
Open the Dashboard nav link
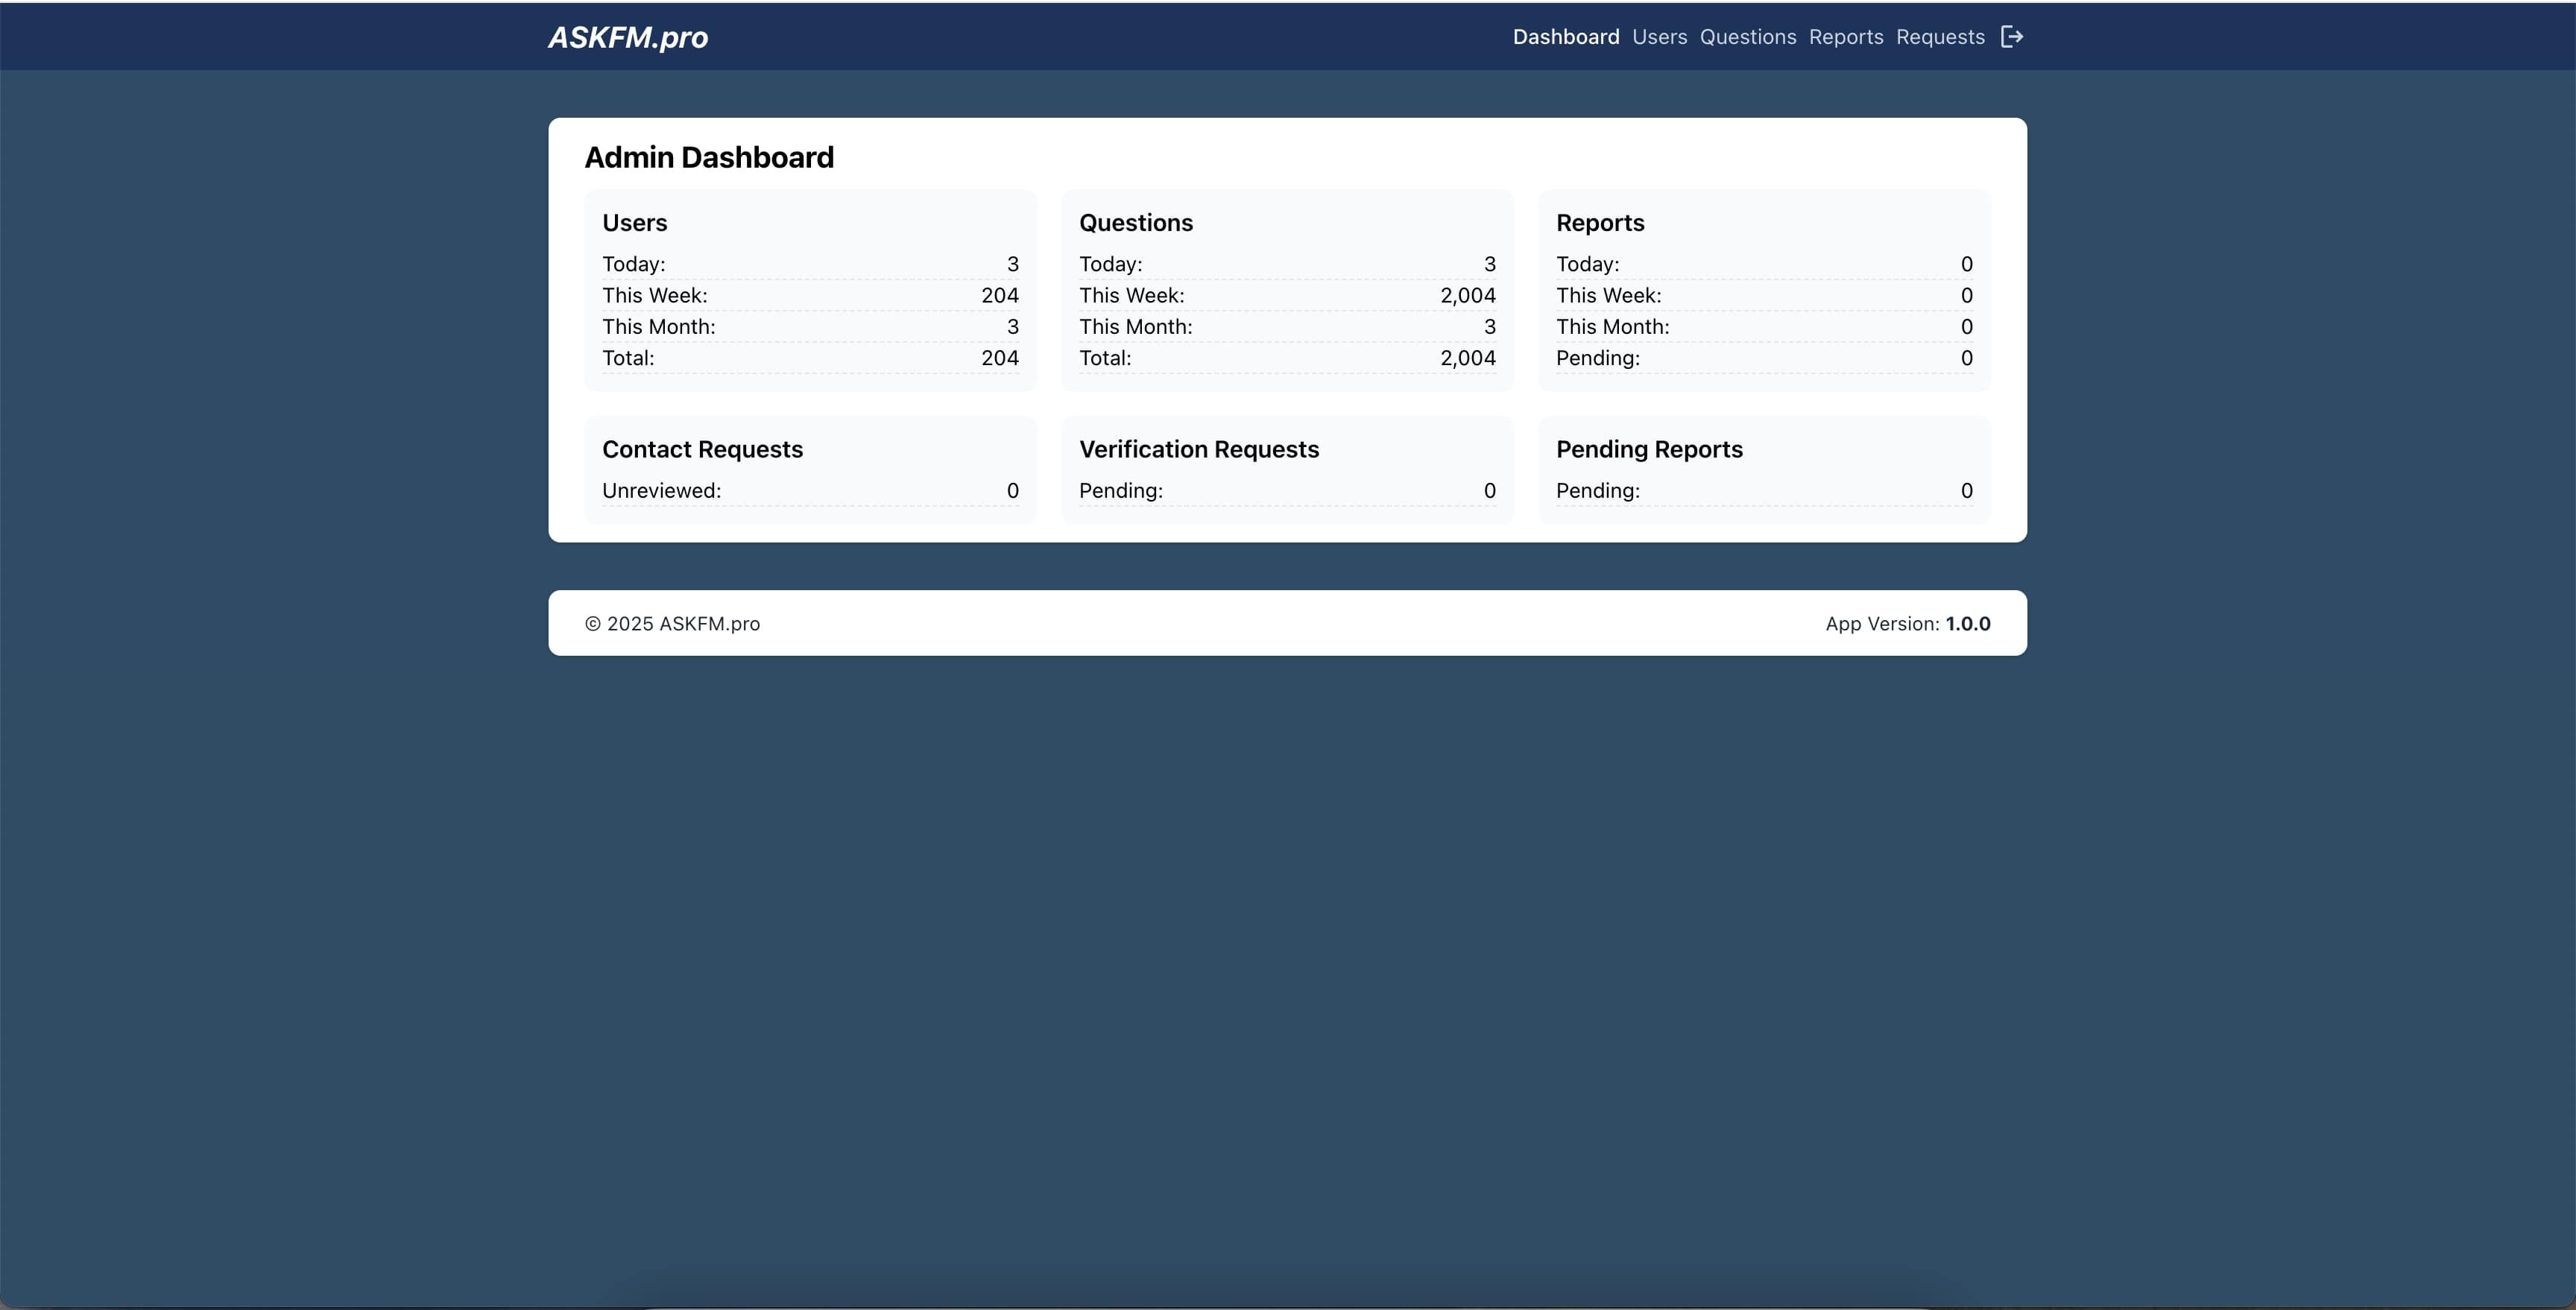[1565, 37]
